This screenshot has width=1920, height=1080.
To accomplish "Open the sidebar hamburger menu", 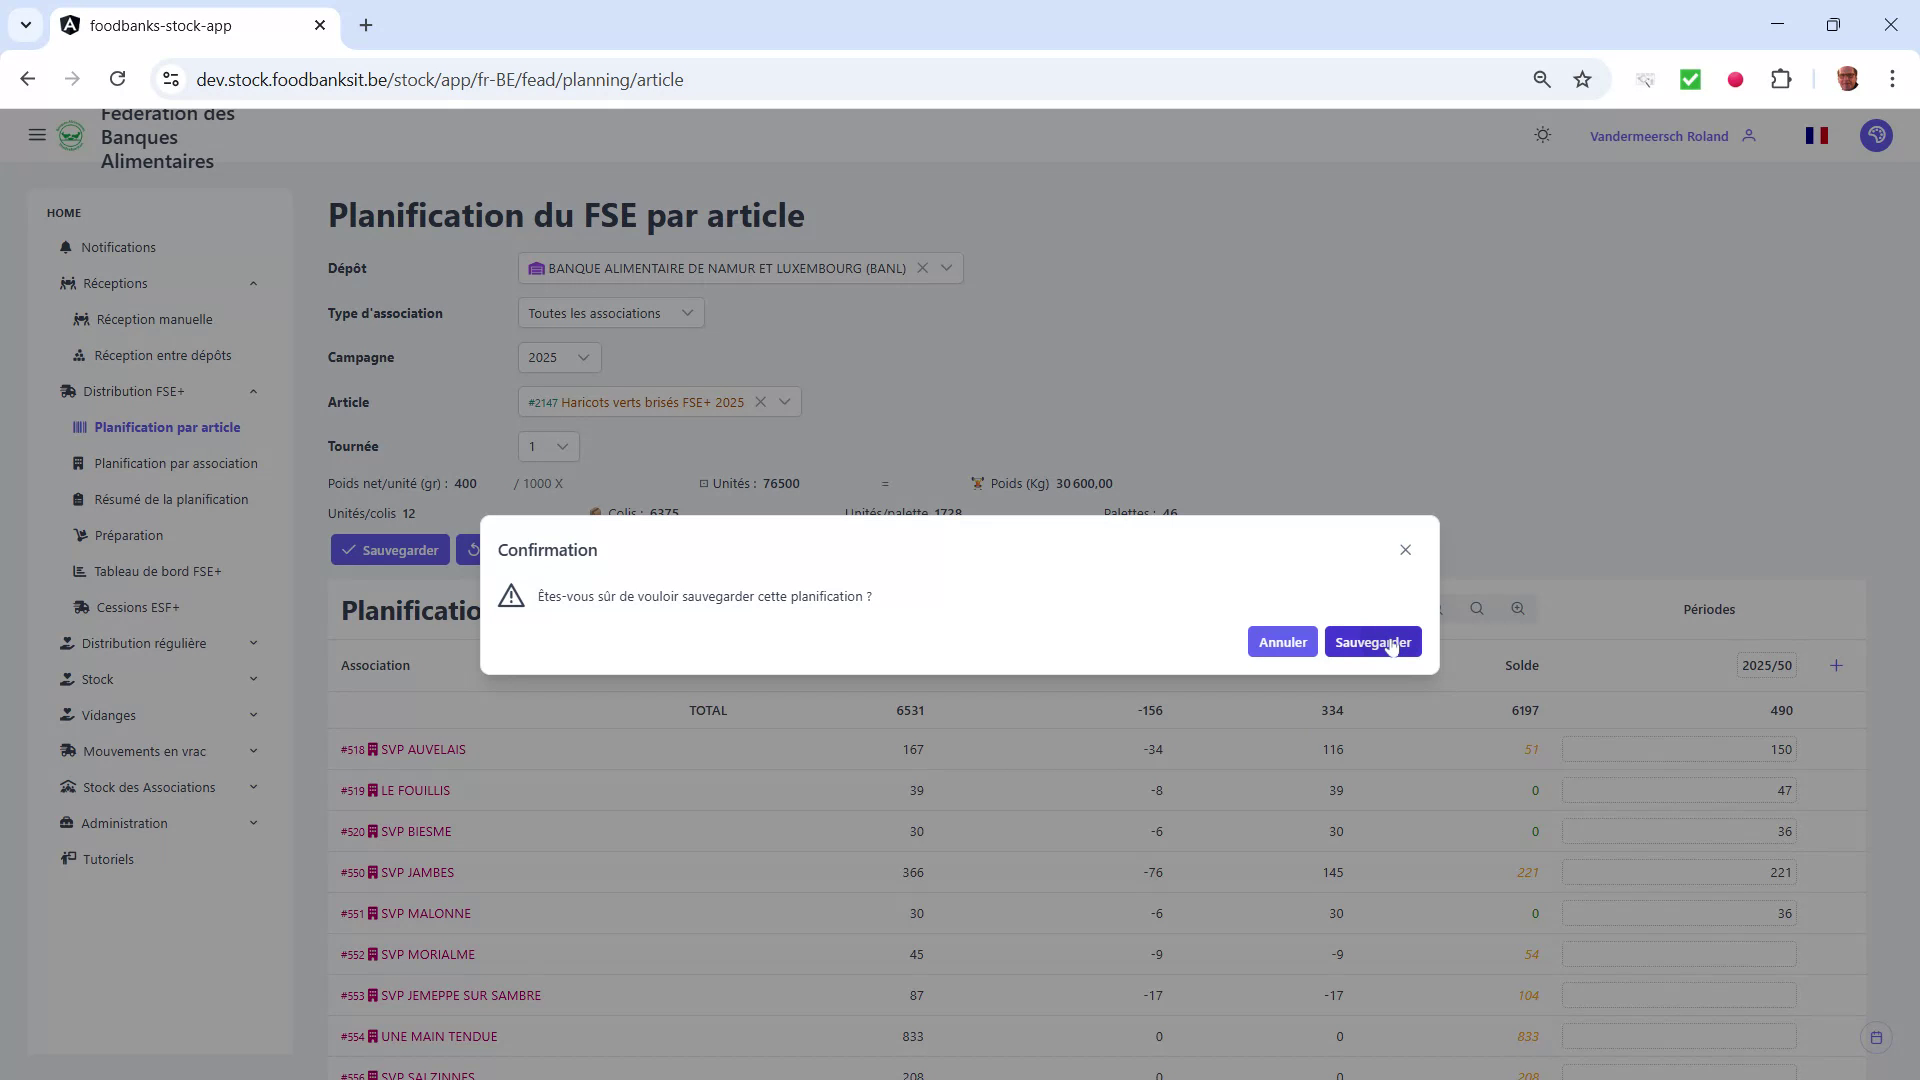I will (x=37, y=135).
